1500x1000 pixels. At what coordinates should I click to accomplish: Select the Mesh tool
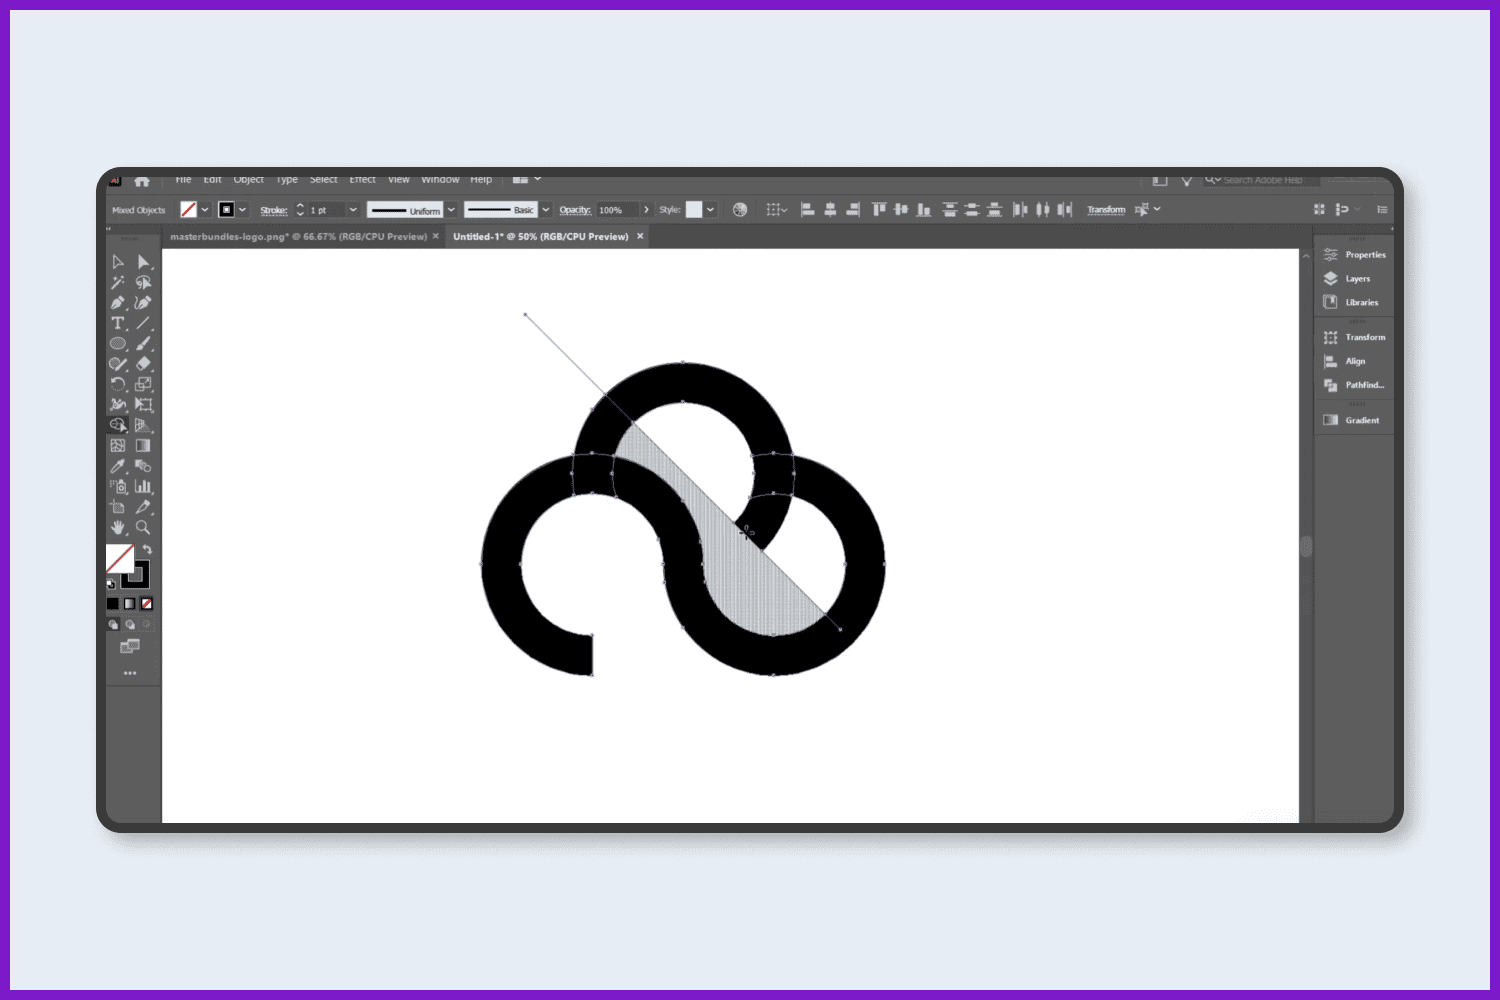pyautogui.click(x=118, y=446)
